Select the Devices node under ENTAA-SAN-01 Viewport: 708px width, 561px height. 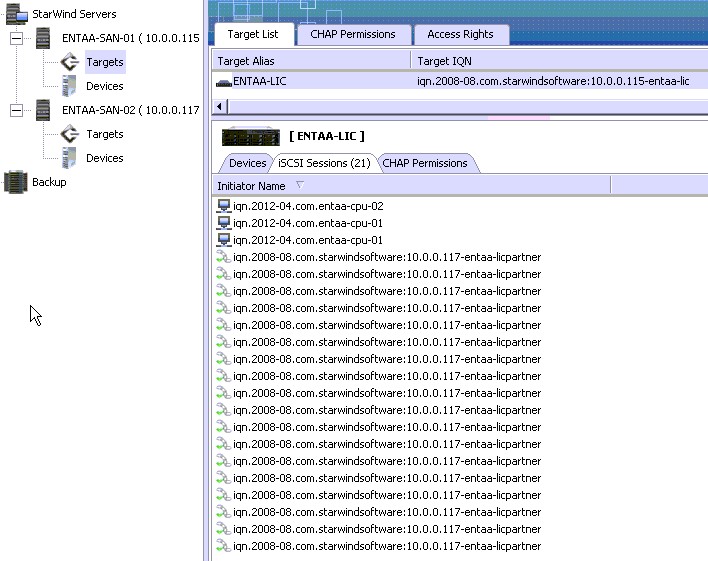point(105,86)
